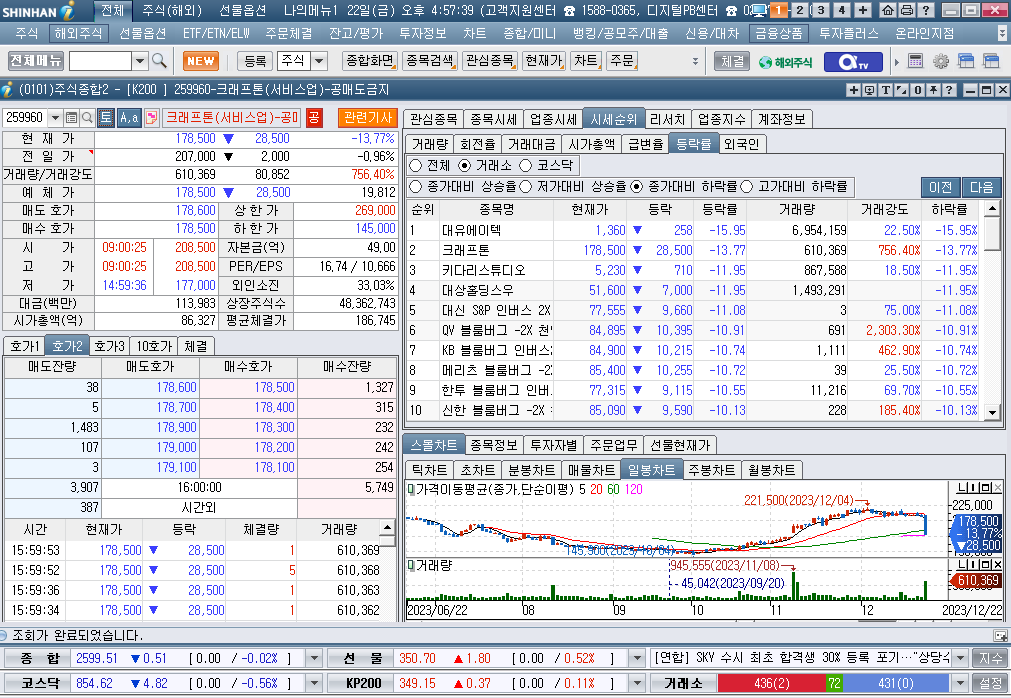The width and height of the screenshot is (1011, 698).
Task: Switch to the 거래량 ranking tab
Action: pyautogui.click(x=430, y=144)
